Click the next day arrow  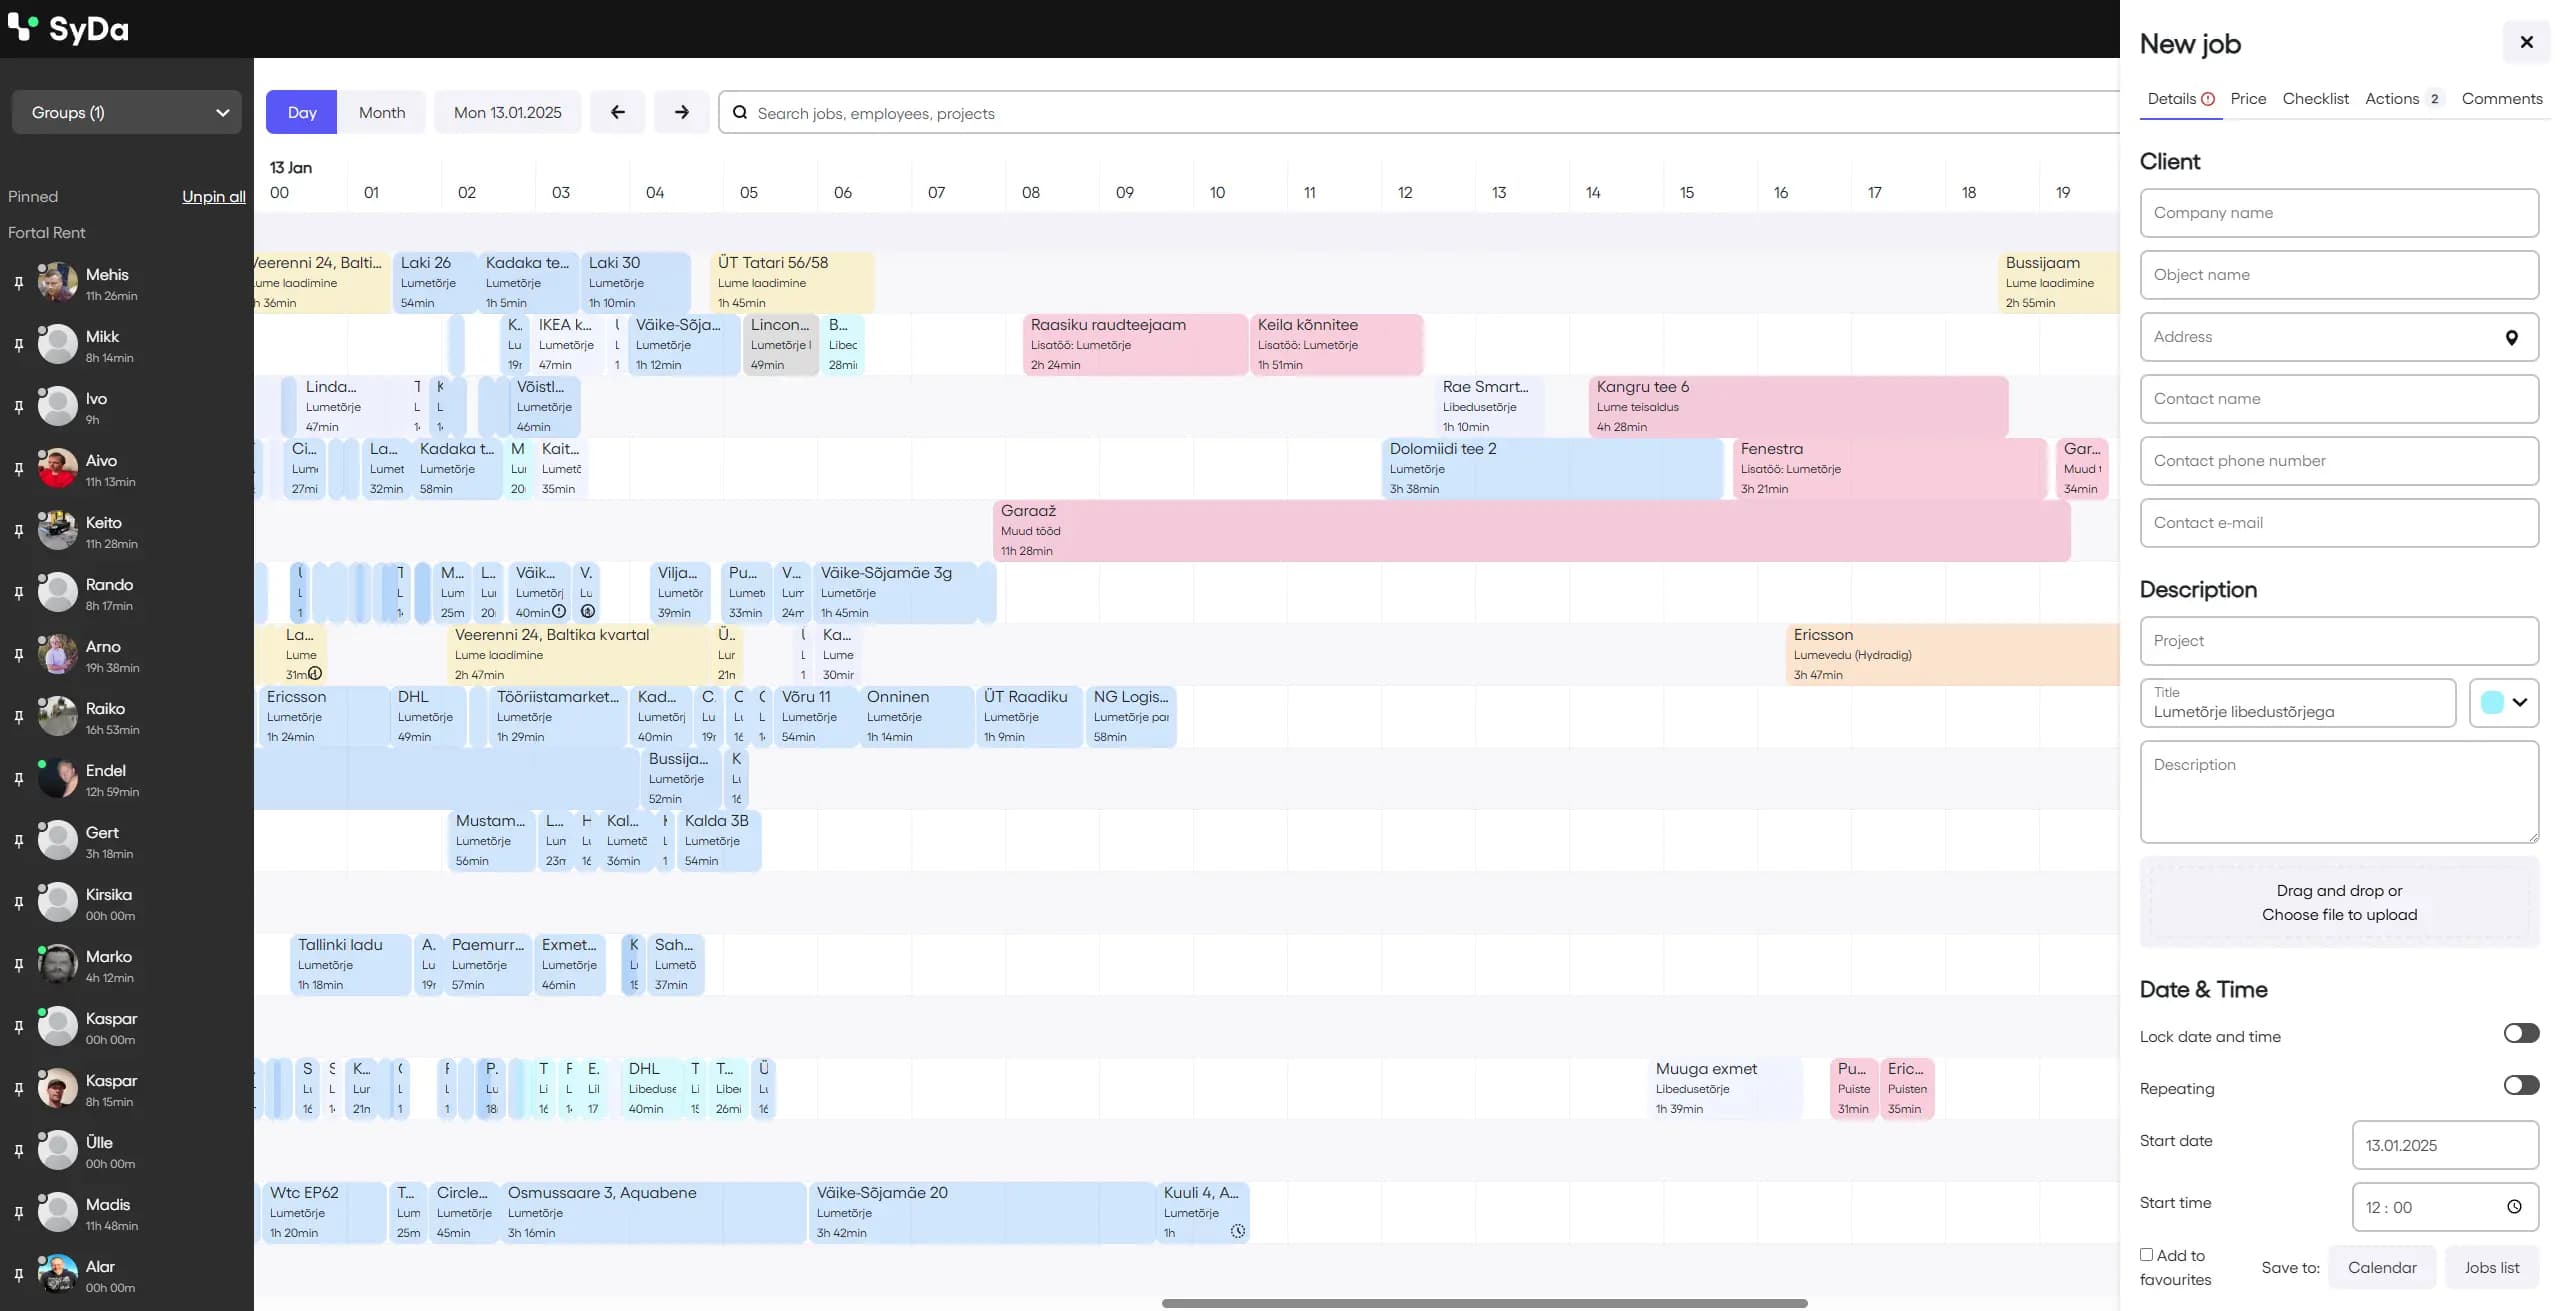(x=681, y=112)
